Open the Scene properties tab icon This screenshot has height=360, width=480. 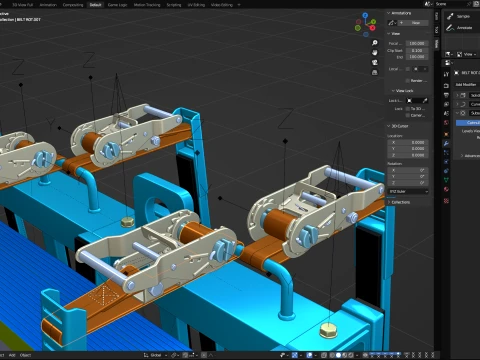coord(446,114)
